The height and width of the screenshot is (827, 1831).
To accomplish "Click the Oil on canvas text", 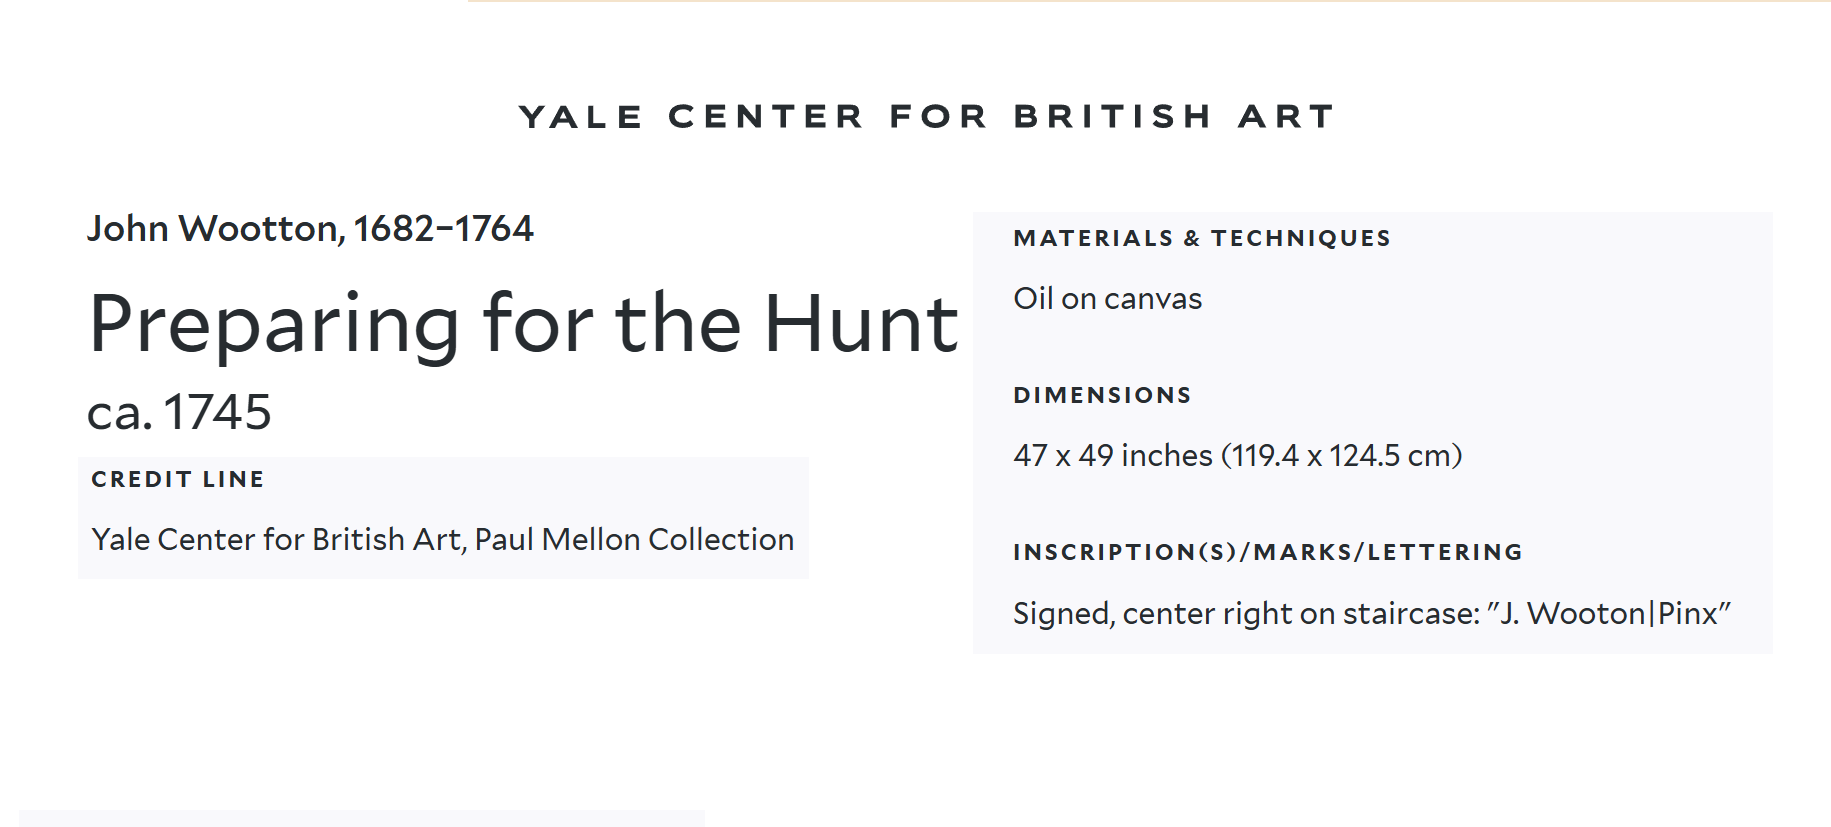I will (1107, 299).
